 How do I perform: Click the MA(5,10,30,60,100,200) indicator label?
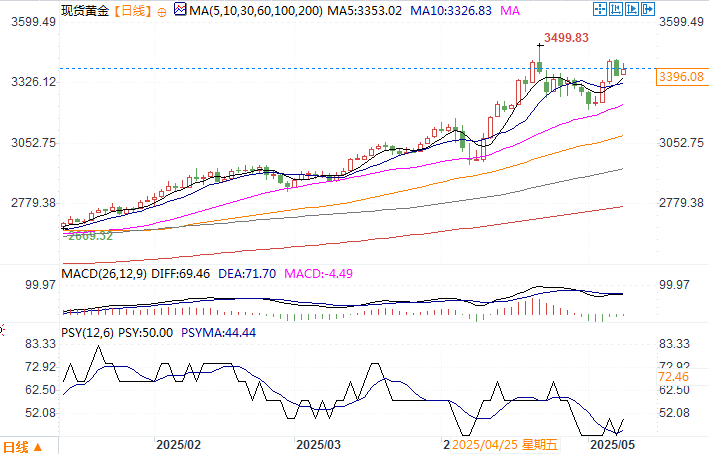(x=256, y=10)
